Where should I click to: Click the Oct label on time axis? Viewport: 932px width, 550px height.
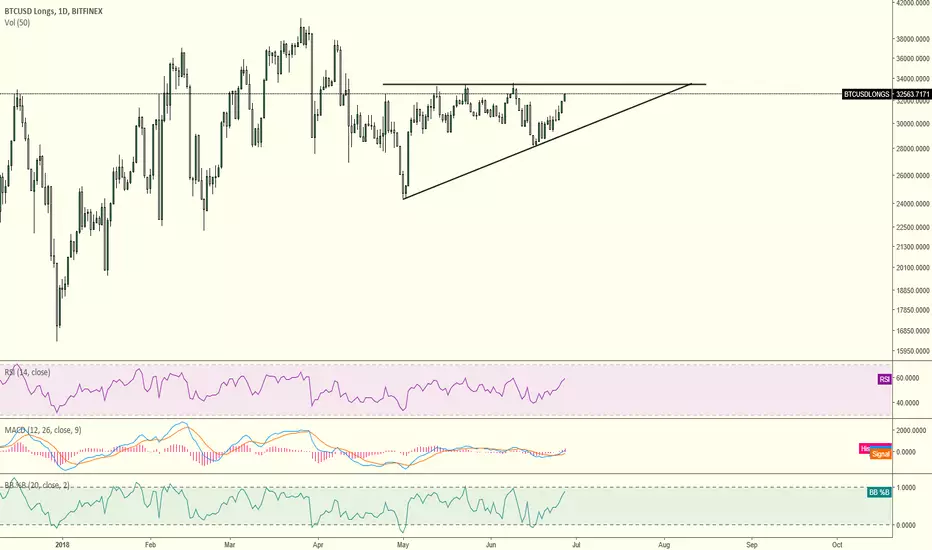pyautogui.click(x=837, y=545)
